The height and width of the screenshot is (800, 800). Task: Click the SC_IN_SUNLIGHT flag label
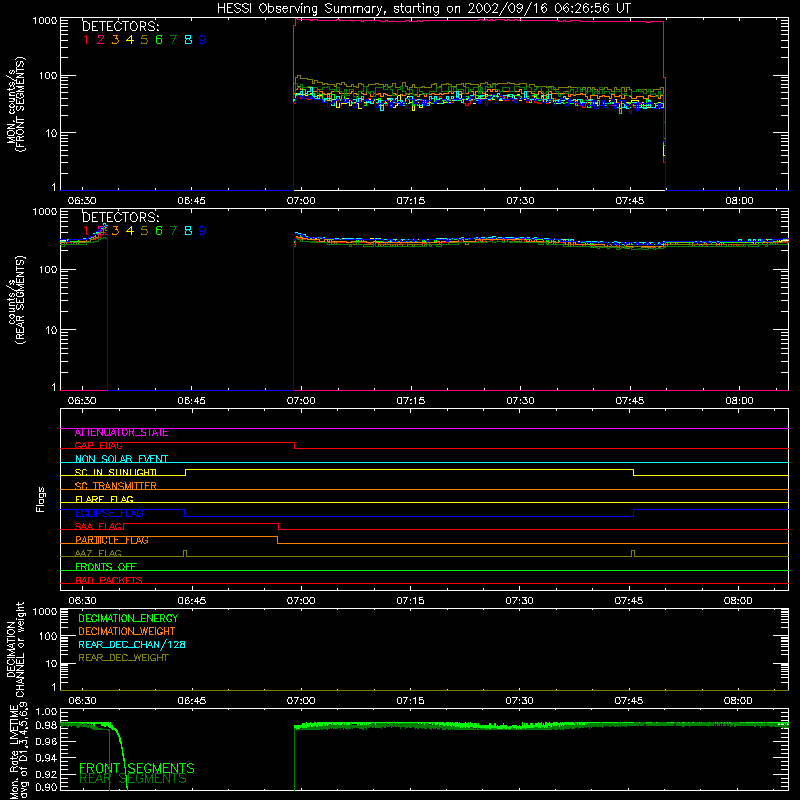[x=116, y=472]
